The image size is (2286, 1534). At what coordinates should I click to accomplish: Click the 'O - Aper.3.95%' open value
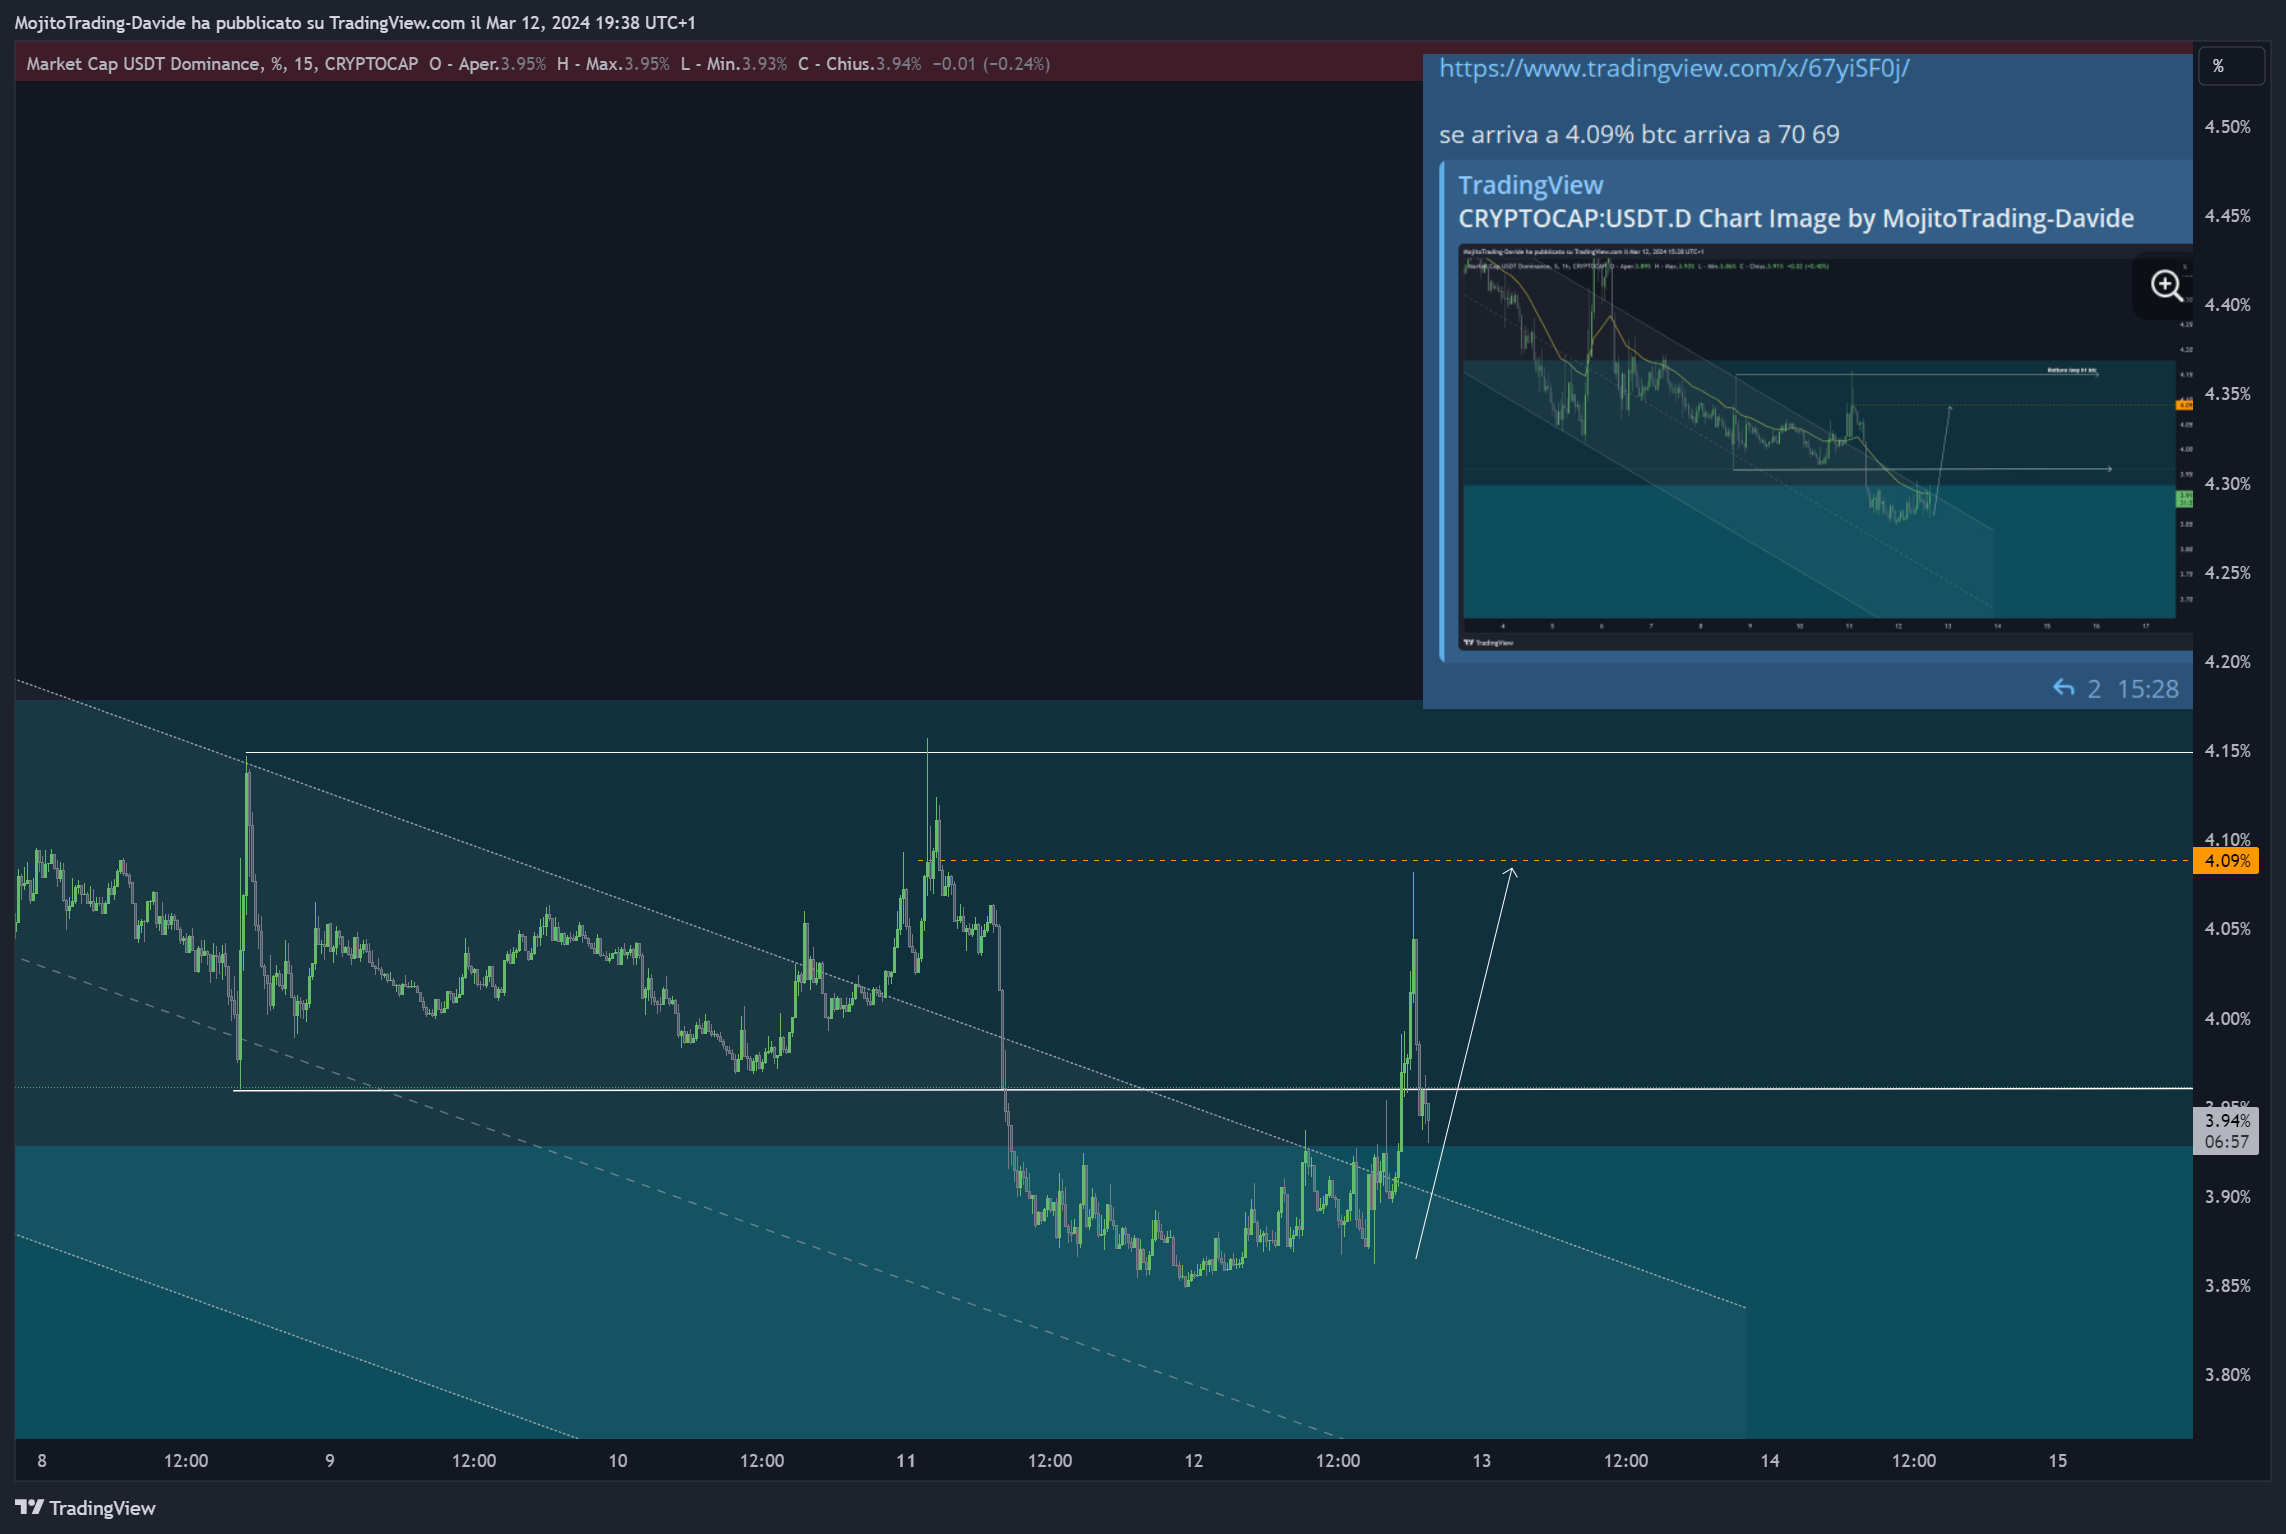[x=487, y=64]
